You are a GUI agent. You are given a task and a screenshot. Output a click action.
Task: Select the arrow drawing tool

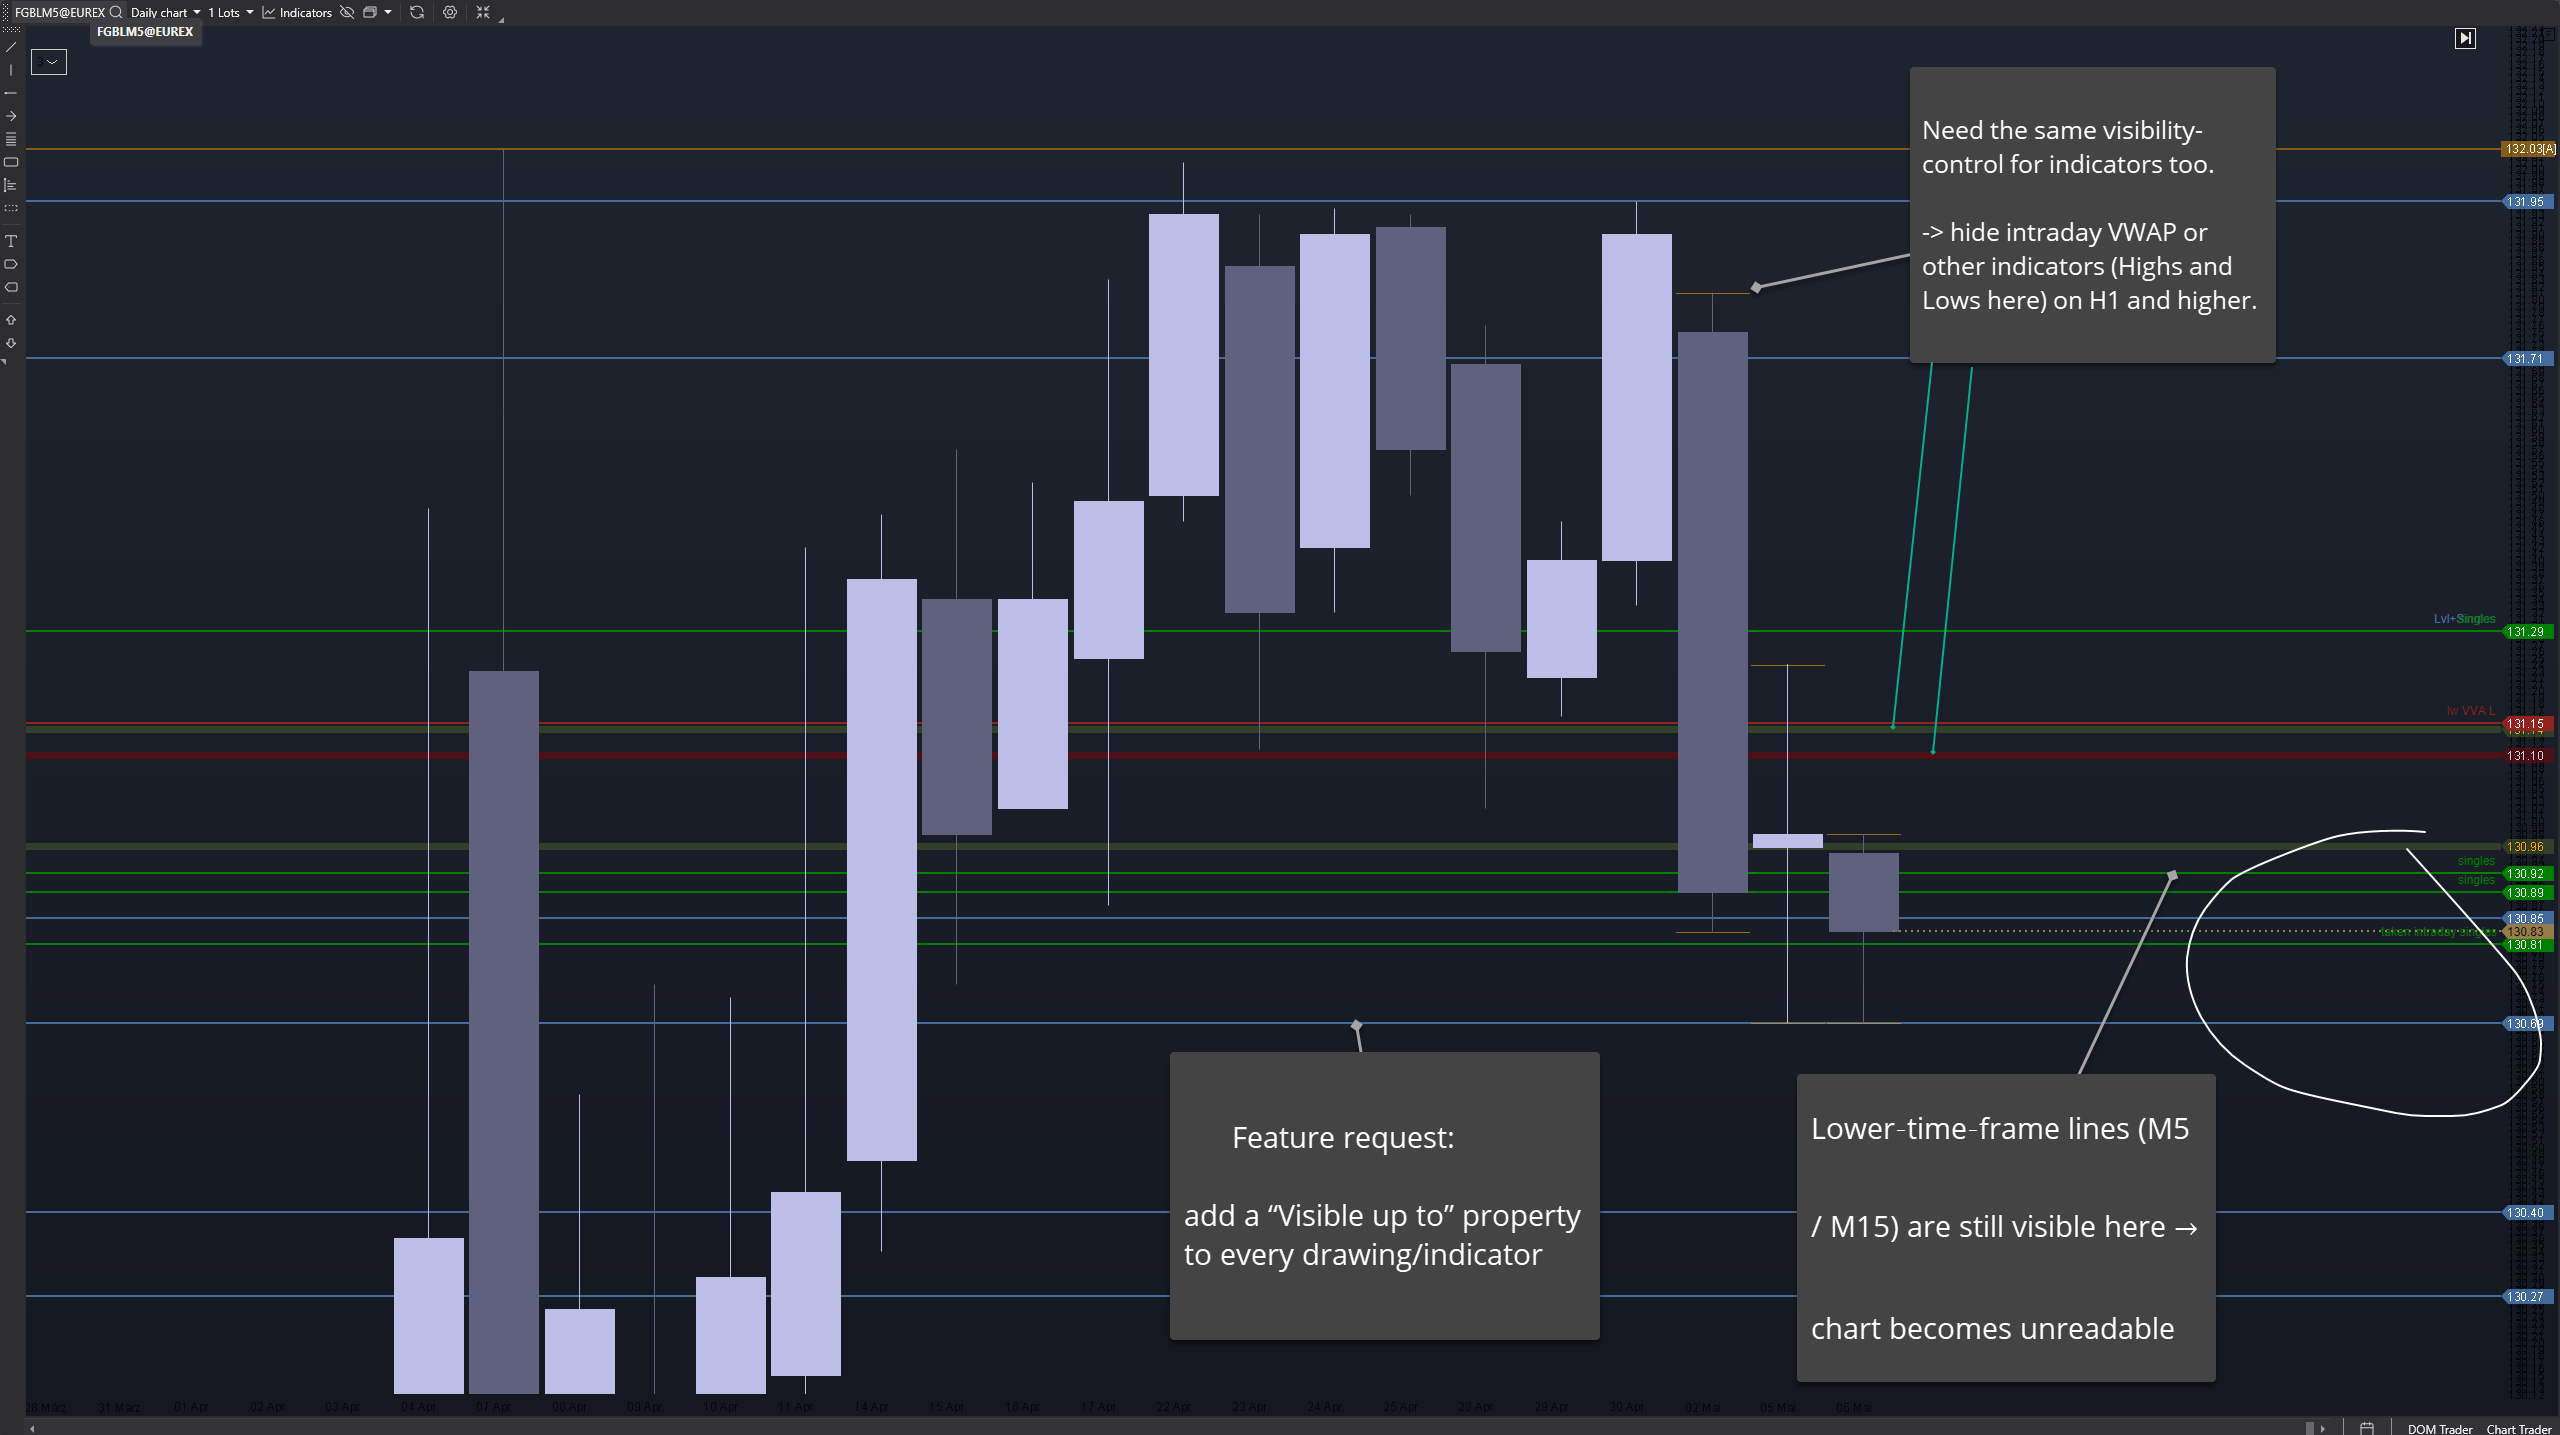coord(11,116)
